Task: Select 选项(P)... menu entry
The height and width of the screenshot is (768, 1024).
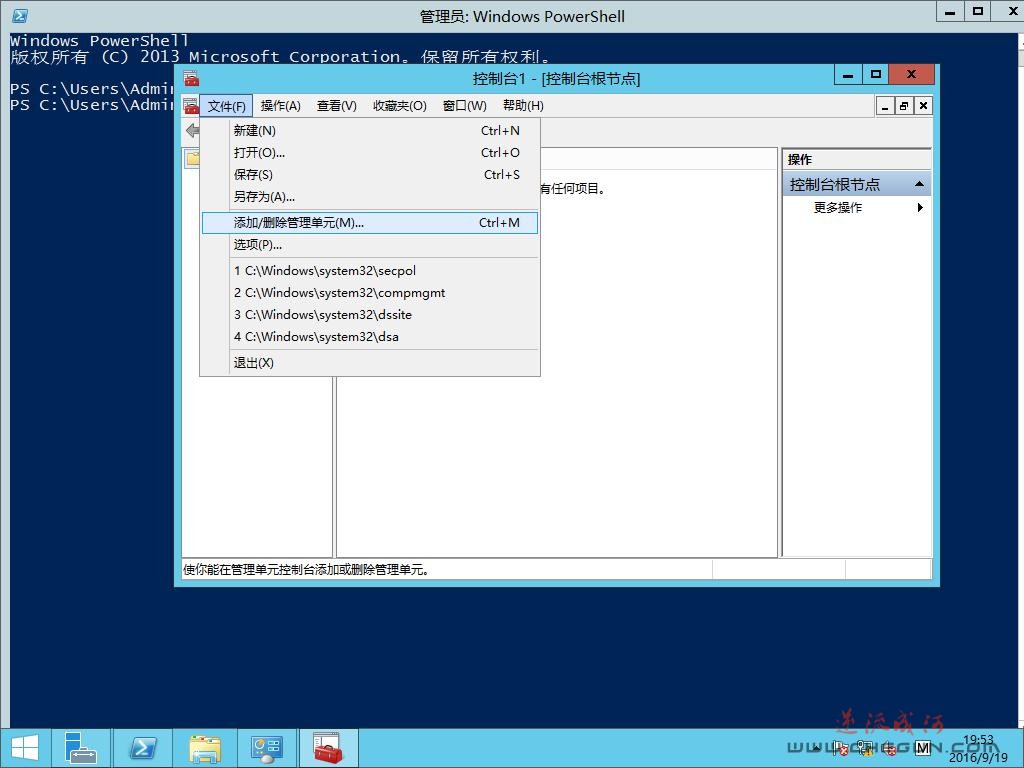Action: click(370, 245)
